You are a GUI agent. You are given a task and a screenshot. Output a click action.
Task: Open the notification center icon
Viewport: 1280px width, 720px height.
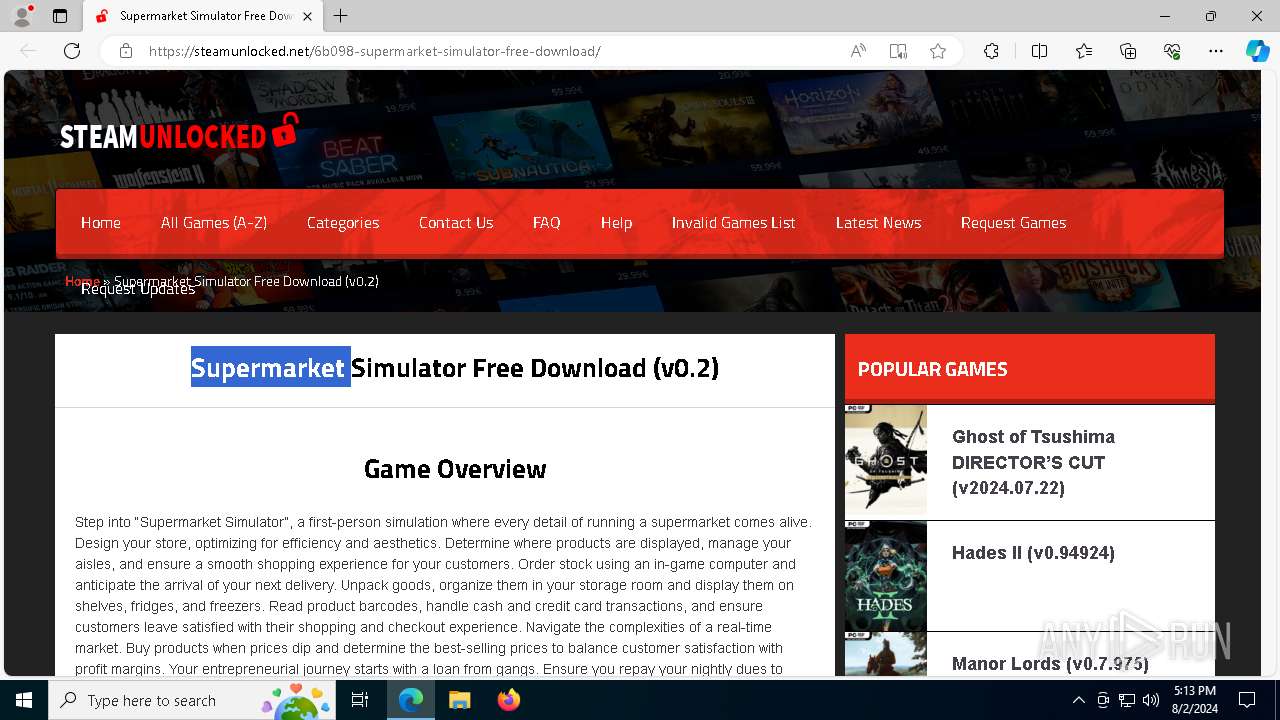(1247, 700)
